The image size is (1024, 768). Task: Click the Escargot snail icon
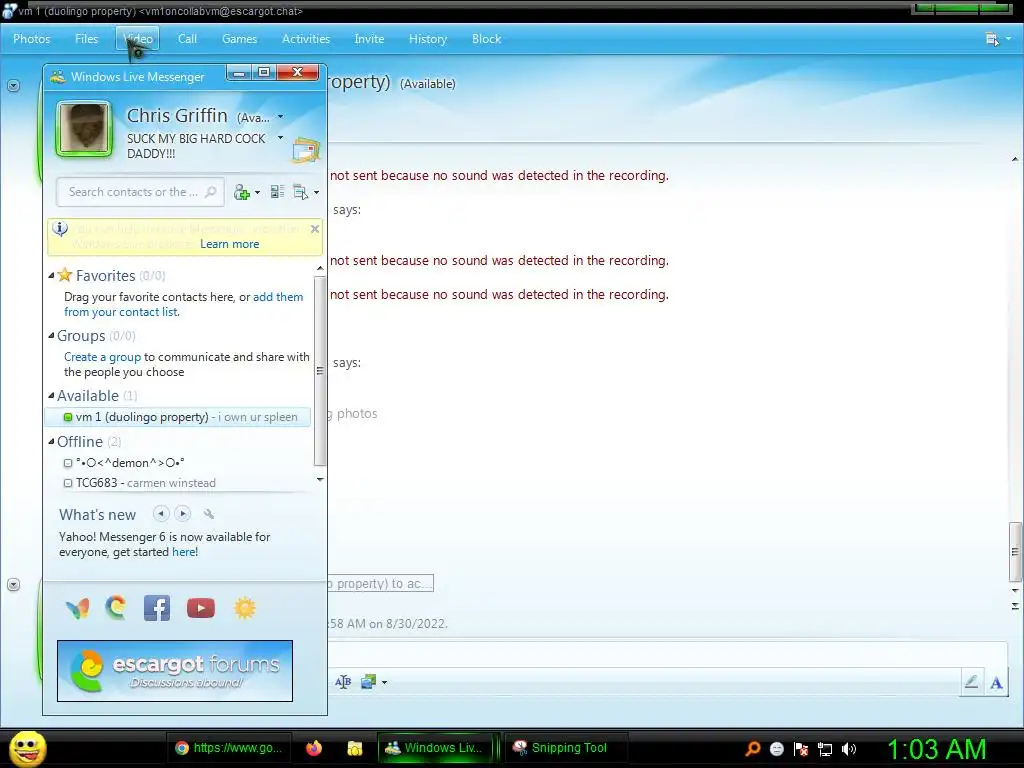pyautogui.click(x=116, y=608)
